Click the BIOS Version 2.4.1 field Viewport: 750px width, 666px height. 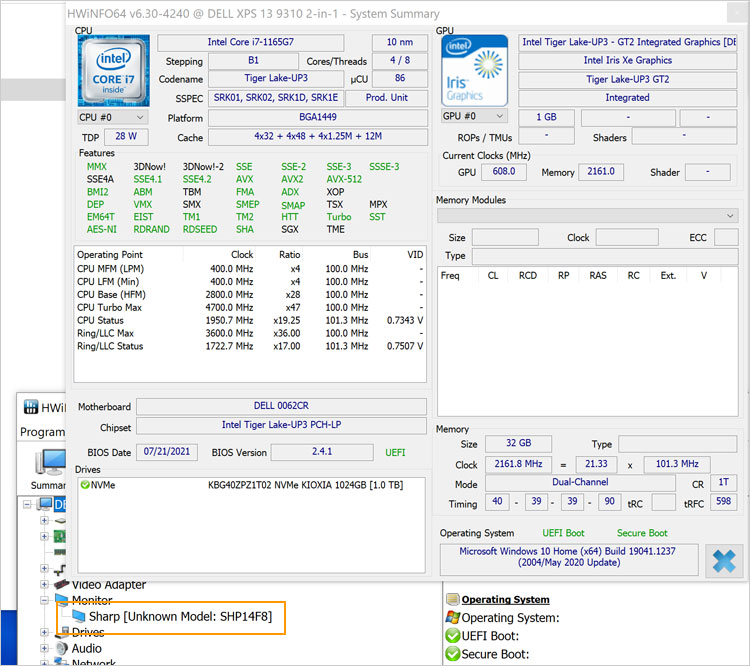coord(322,452)
